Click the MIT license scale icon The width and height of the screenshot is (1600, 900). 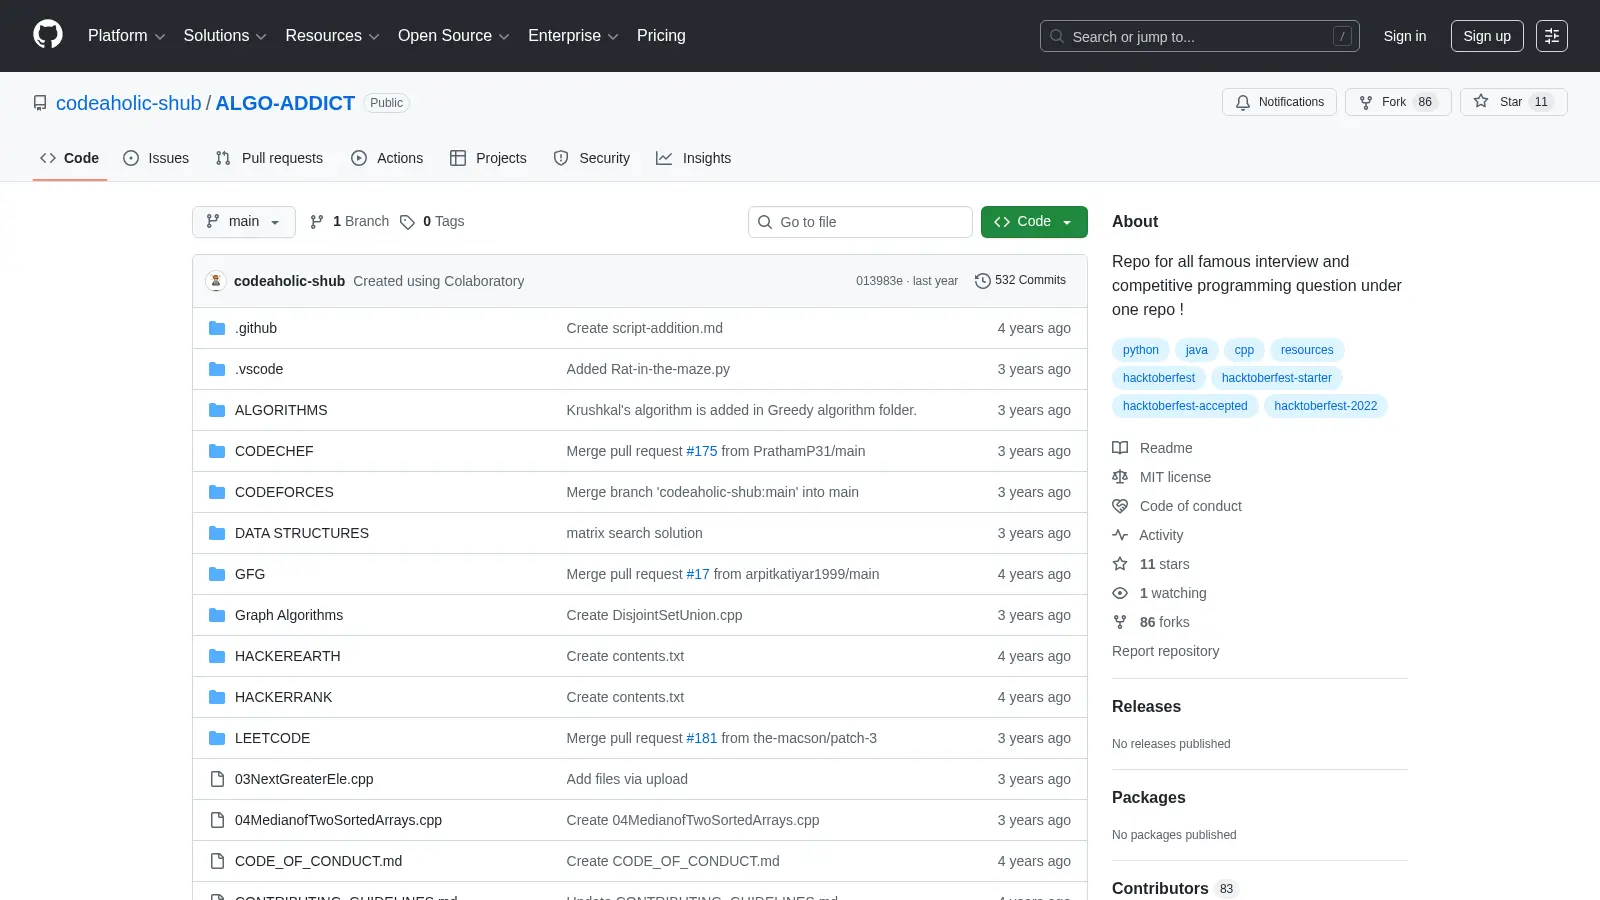pyautogui.click(x=1120, y=477)
